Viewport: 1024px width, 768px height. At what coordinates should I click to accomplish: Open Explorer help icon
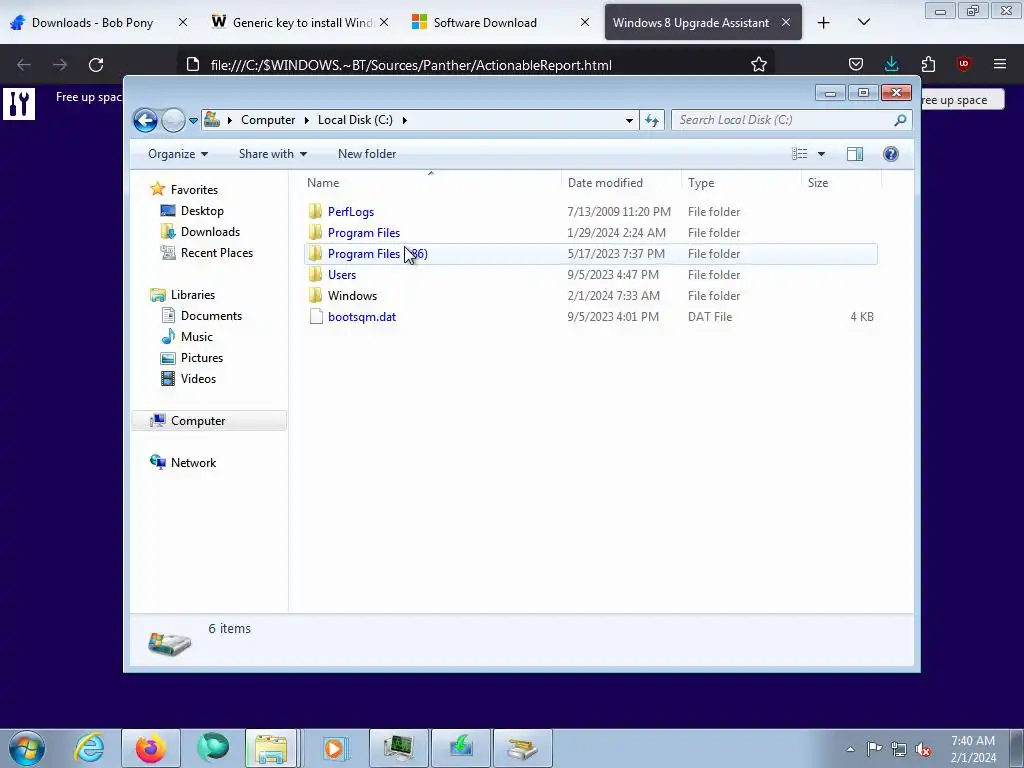[x=891, y=154]
